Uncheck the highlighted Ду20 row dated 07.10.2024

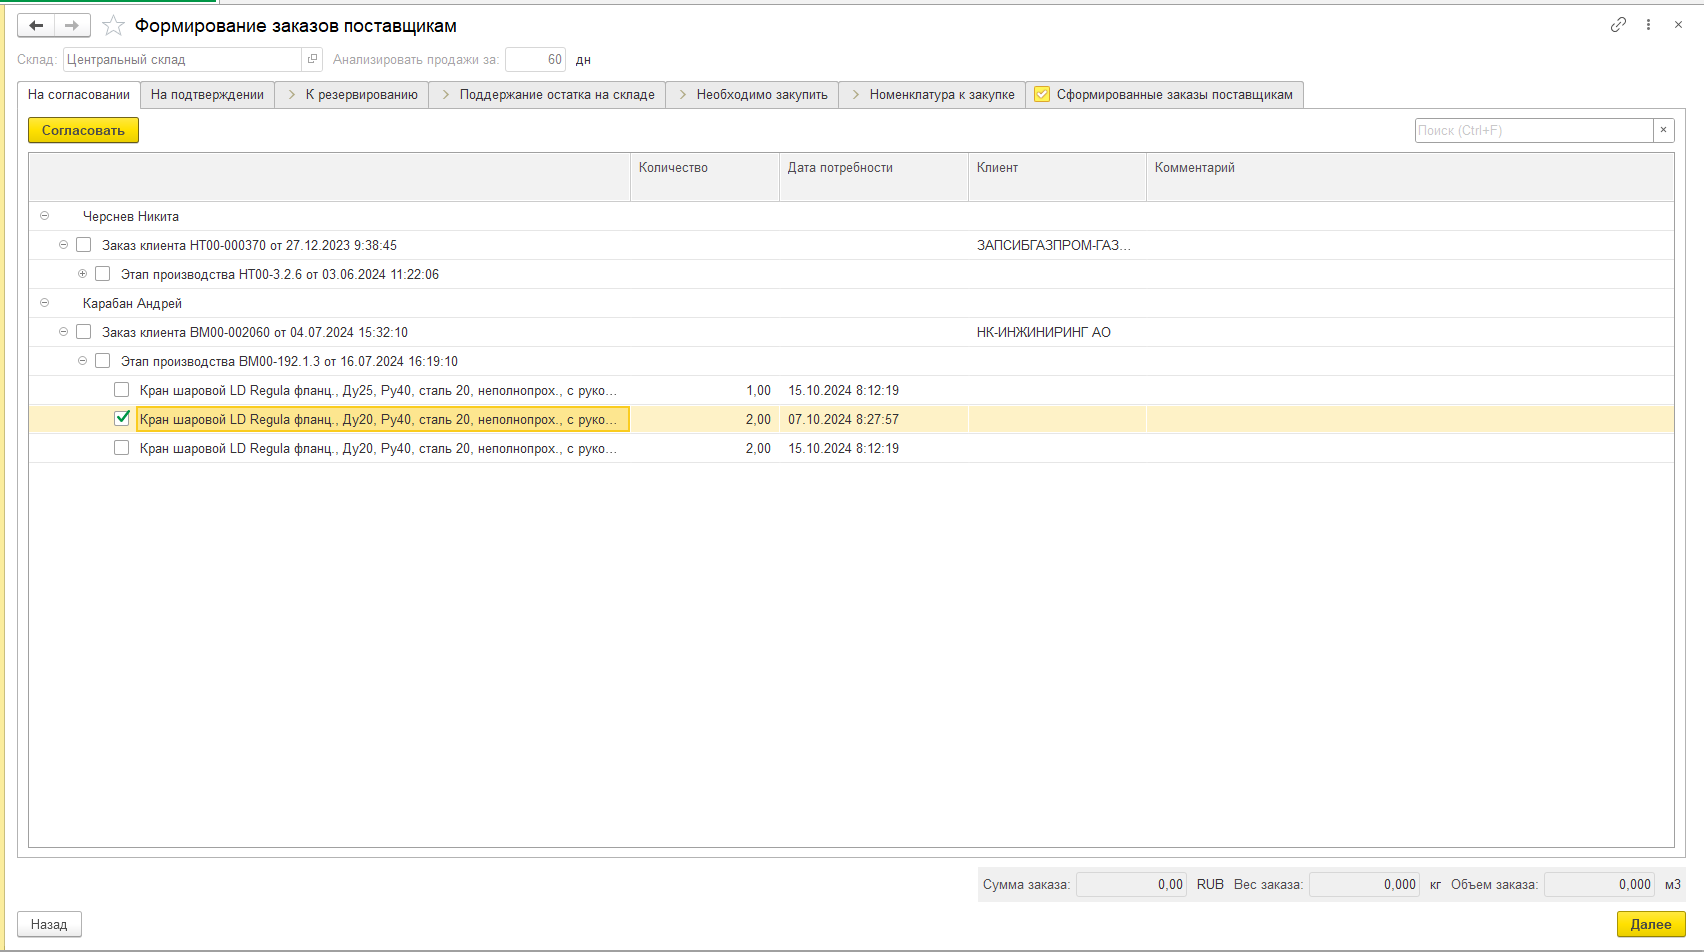(x=122, y=419)
